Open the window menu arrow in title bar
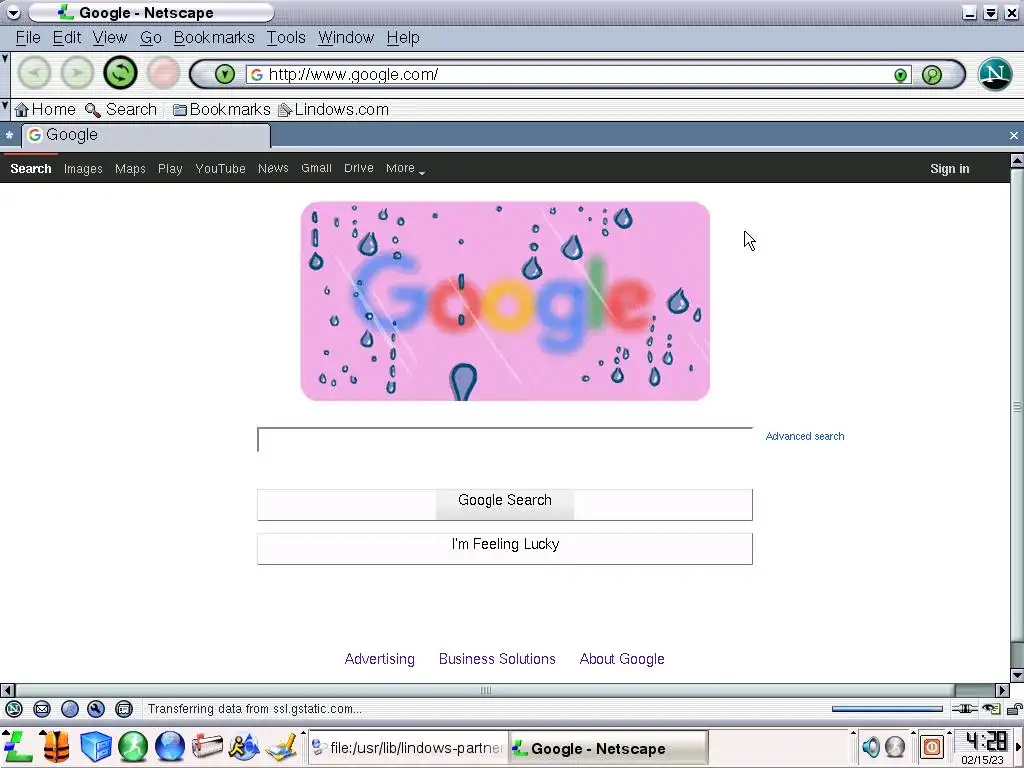The height and width of the screenshot is (768, 1024). click(13, 12)
